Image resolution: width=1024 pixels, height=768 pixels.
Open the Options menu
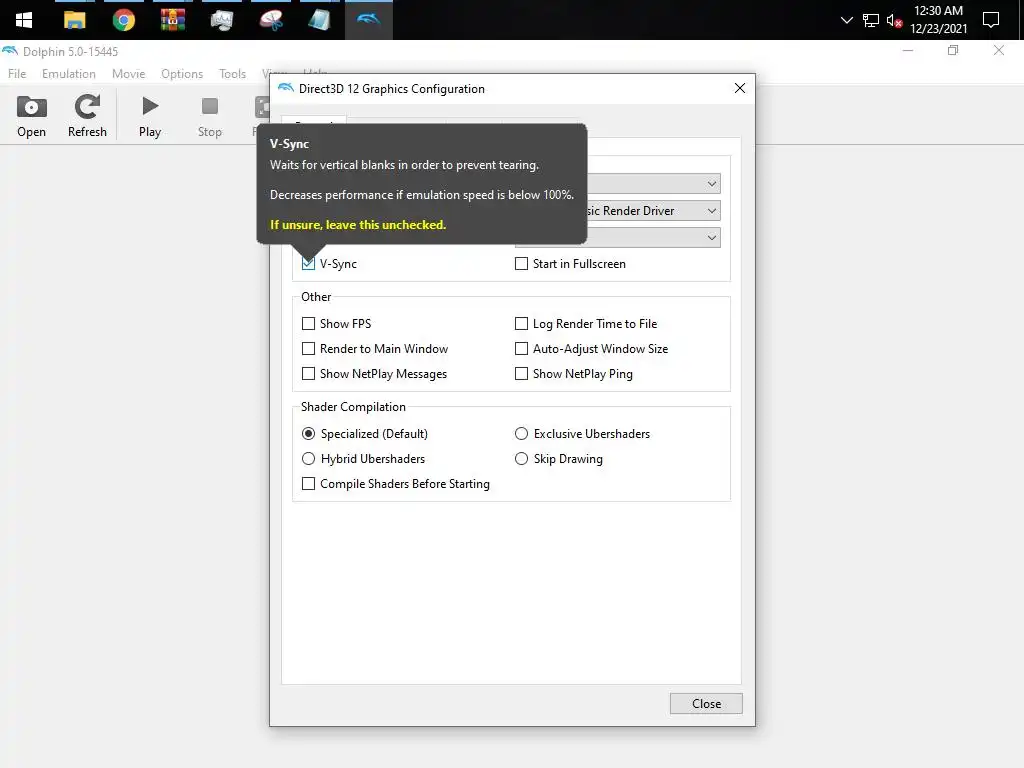click(x=182, y=74)
